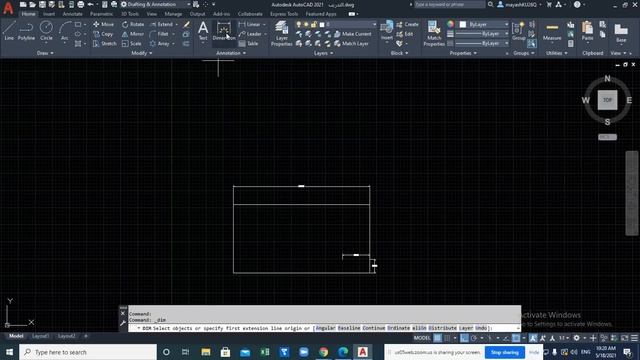The width and height of the screenshot is (640, 360).
Task: Toggle object snap in status bar
Action: (x=516, y=338)
